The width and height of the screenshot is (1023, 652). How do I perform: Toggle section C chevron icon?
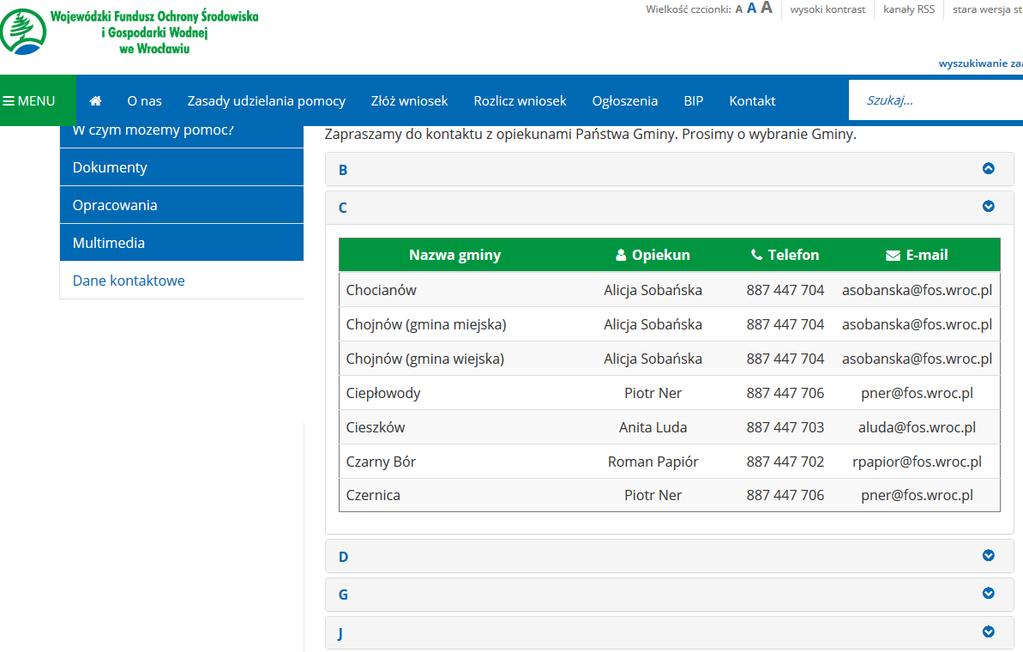tap(988, 206)
